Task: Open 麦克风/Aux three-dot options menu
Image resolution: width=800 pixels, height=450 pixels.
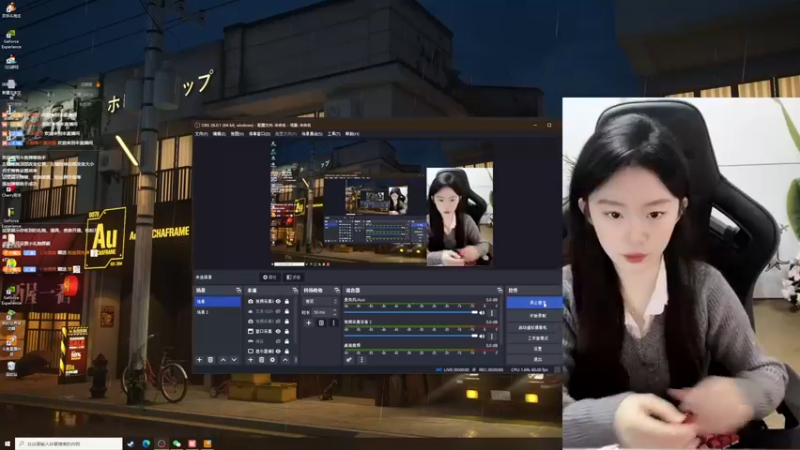Action: (492, 313)
